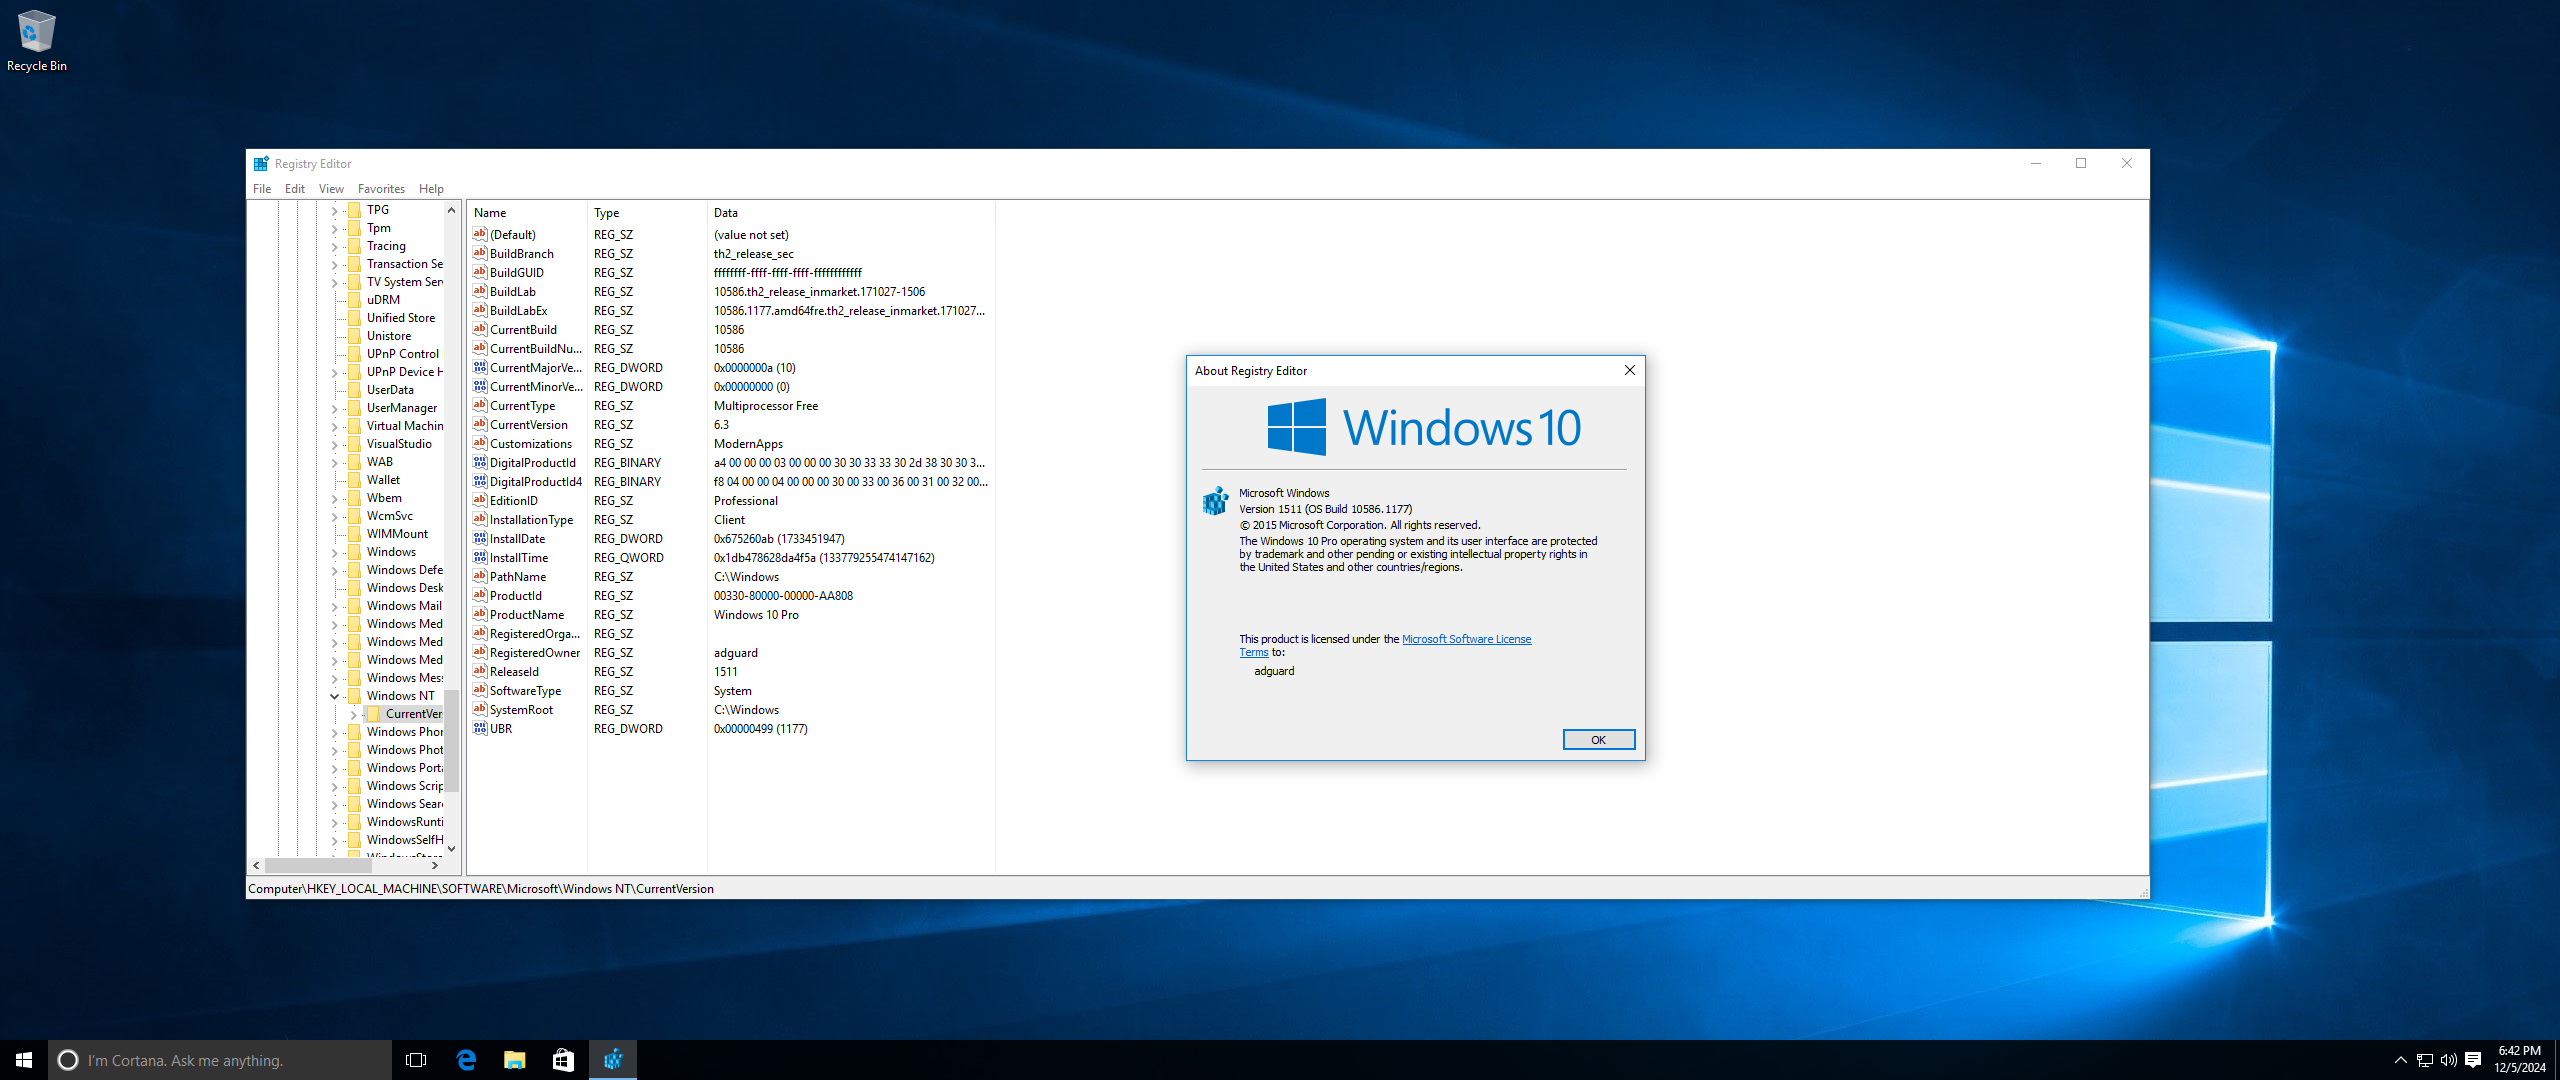Click the string icon of RegisteredOwner
This screenshot has width=2560, height=1080.
tap(480, 652)
